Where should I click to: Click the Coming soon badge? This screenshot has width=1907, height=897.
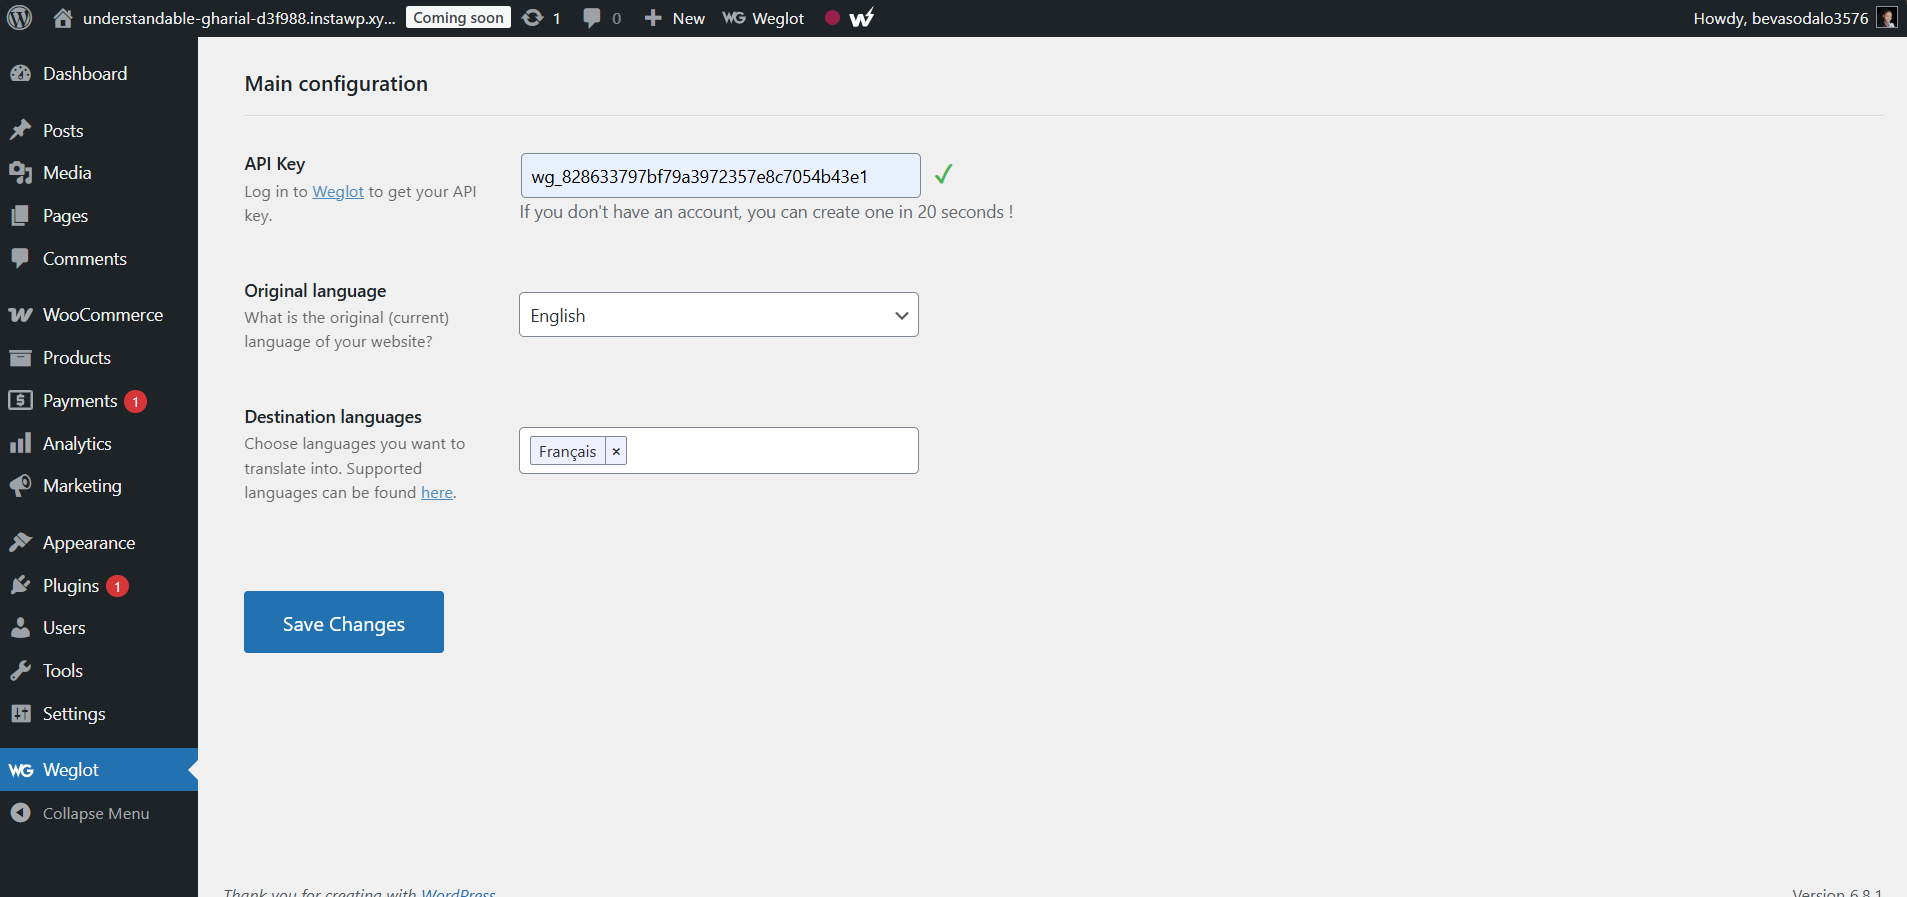click(458, 18)
